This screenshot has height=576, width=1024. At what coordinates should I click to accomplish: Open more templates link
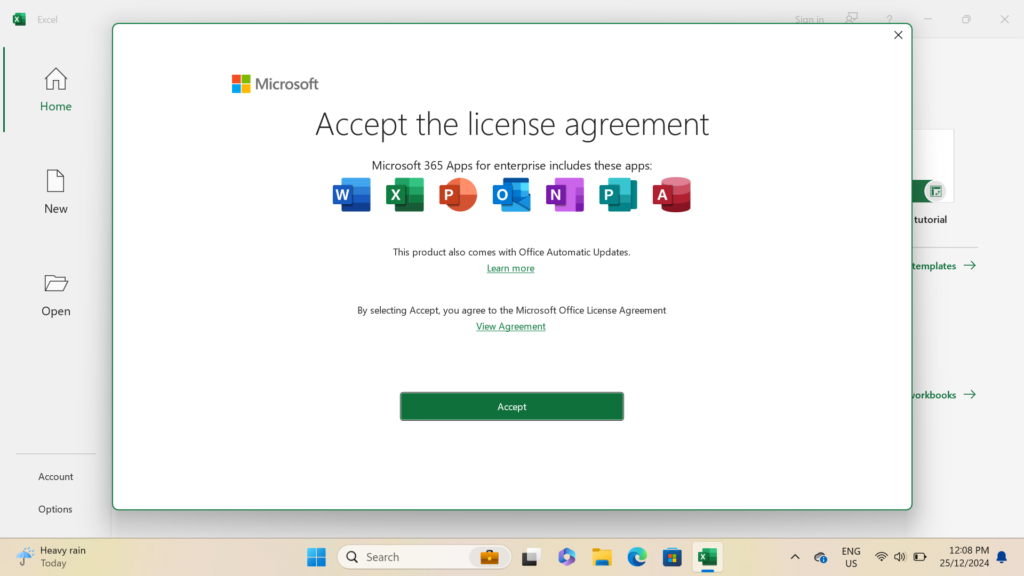point(944,266)
